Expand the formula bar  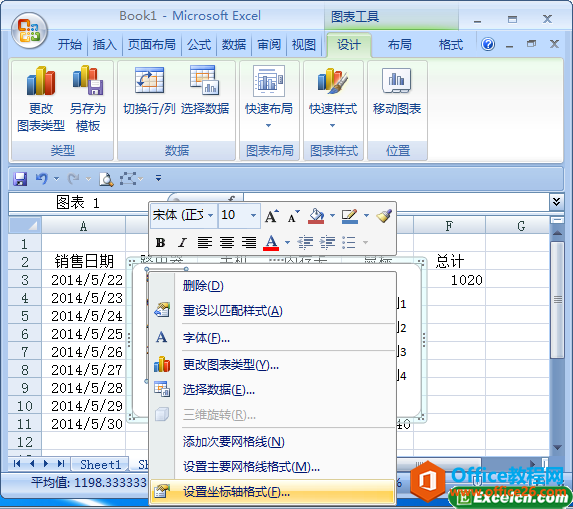coord(556,202)
